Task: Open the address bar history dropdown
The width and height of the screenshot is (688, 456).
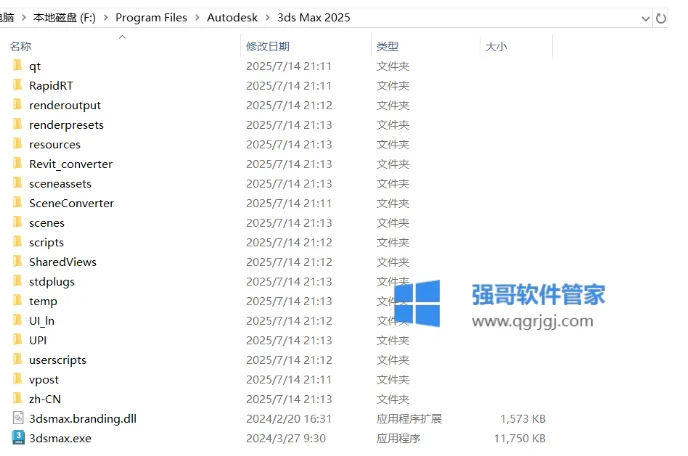Action: (x=645, y=18)
